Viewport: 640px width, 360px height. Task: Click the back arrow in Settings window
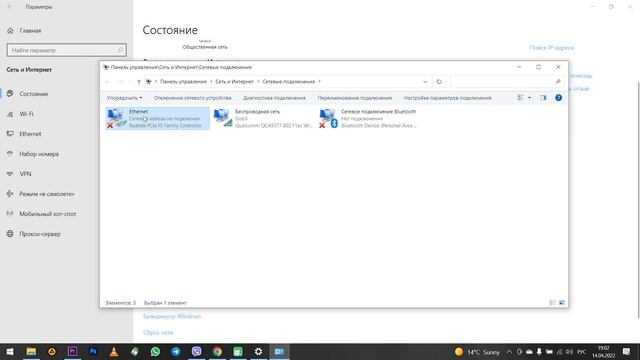click(x=9, y=7)
